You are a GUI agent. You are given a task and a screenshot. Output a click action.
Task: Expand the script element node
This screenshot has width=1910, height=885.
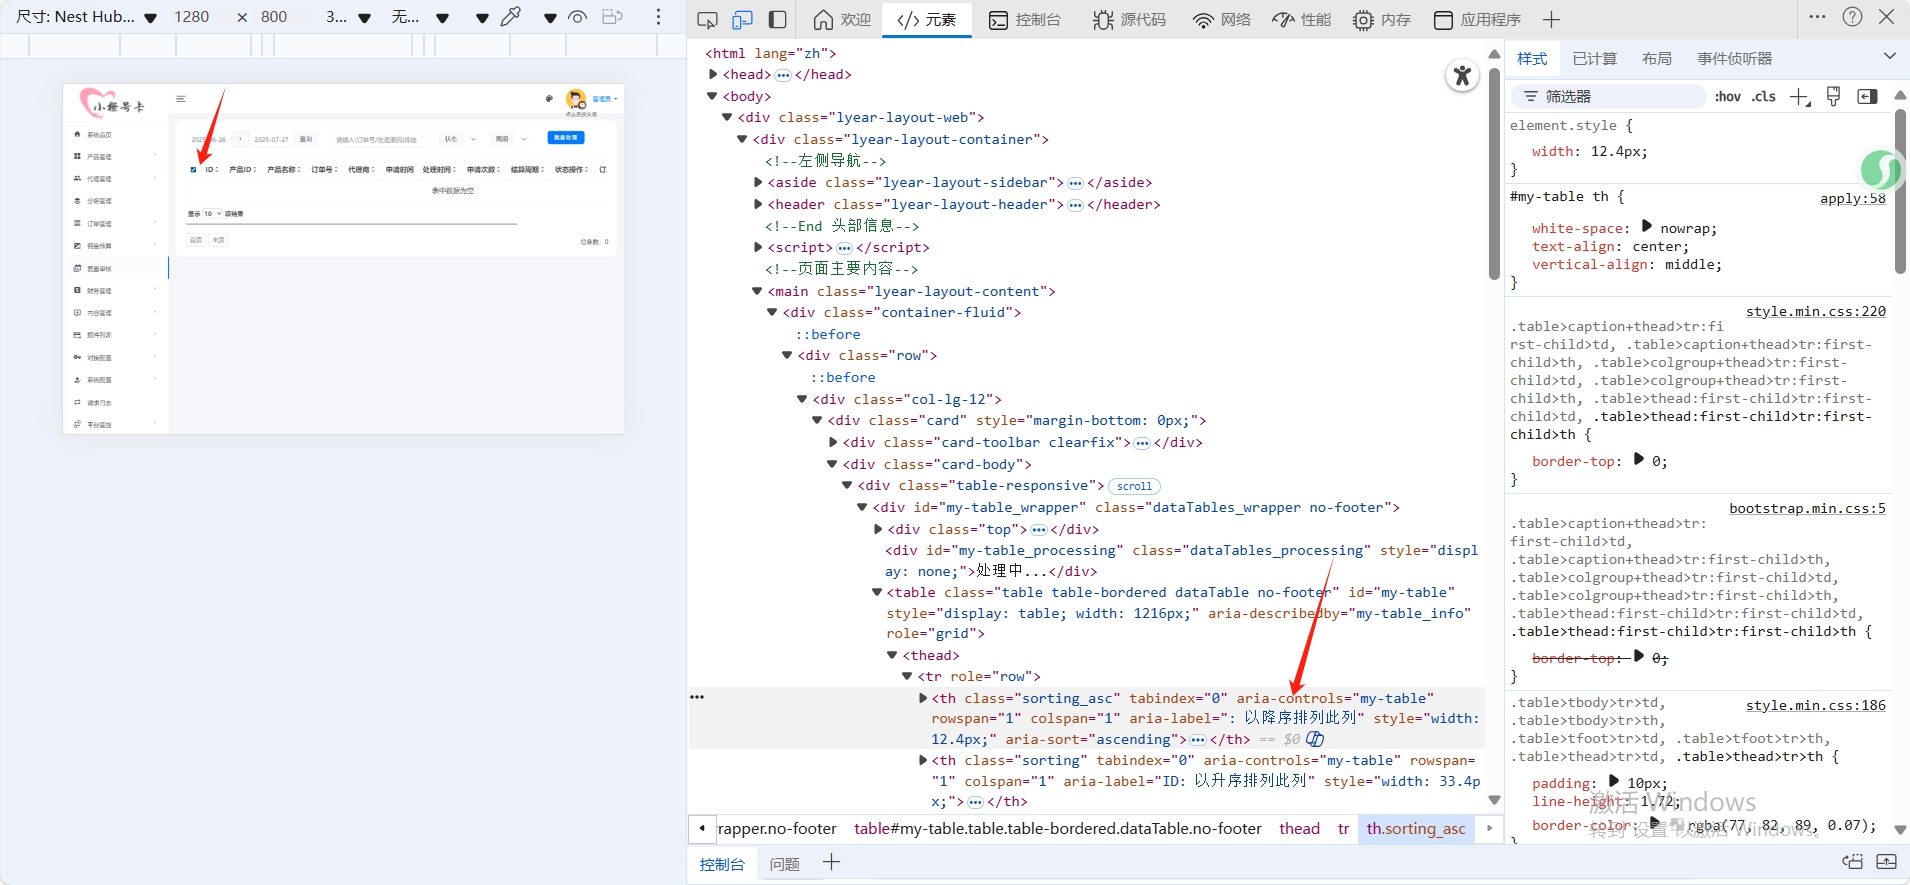pos(759,247)
